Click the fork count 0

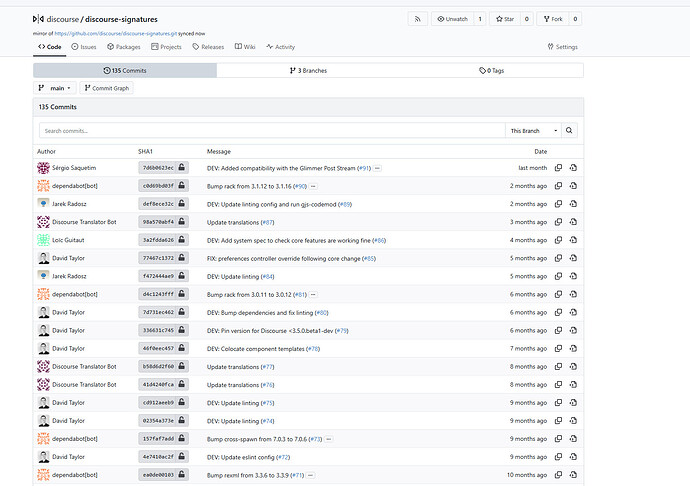coord(575,19)
